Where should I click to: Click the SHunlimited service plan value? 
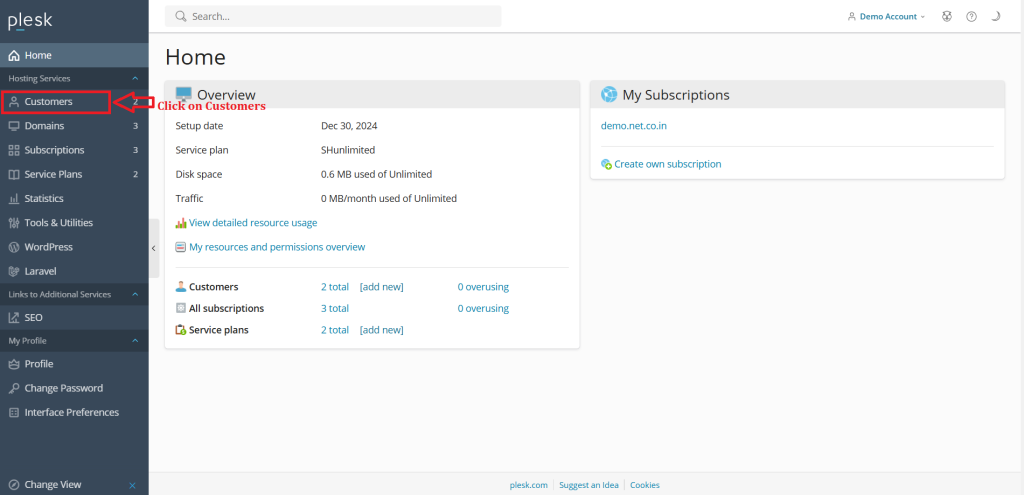pos(348,150)
